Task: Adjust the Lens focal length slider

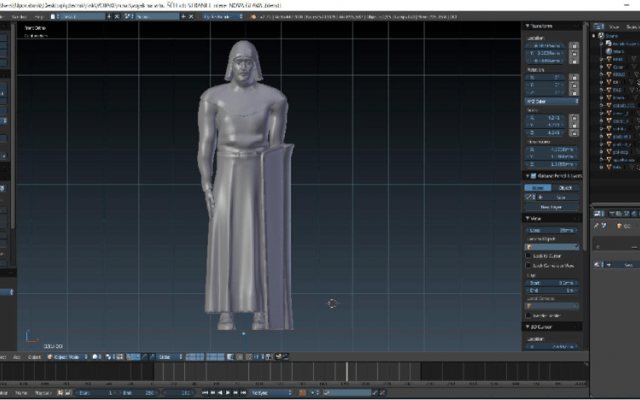Action: point(551,230)
